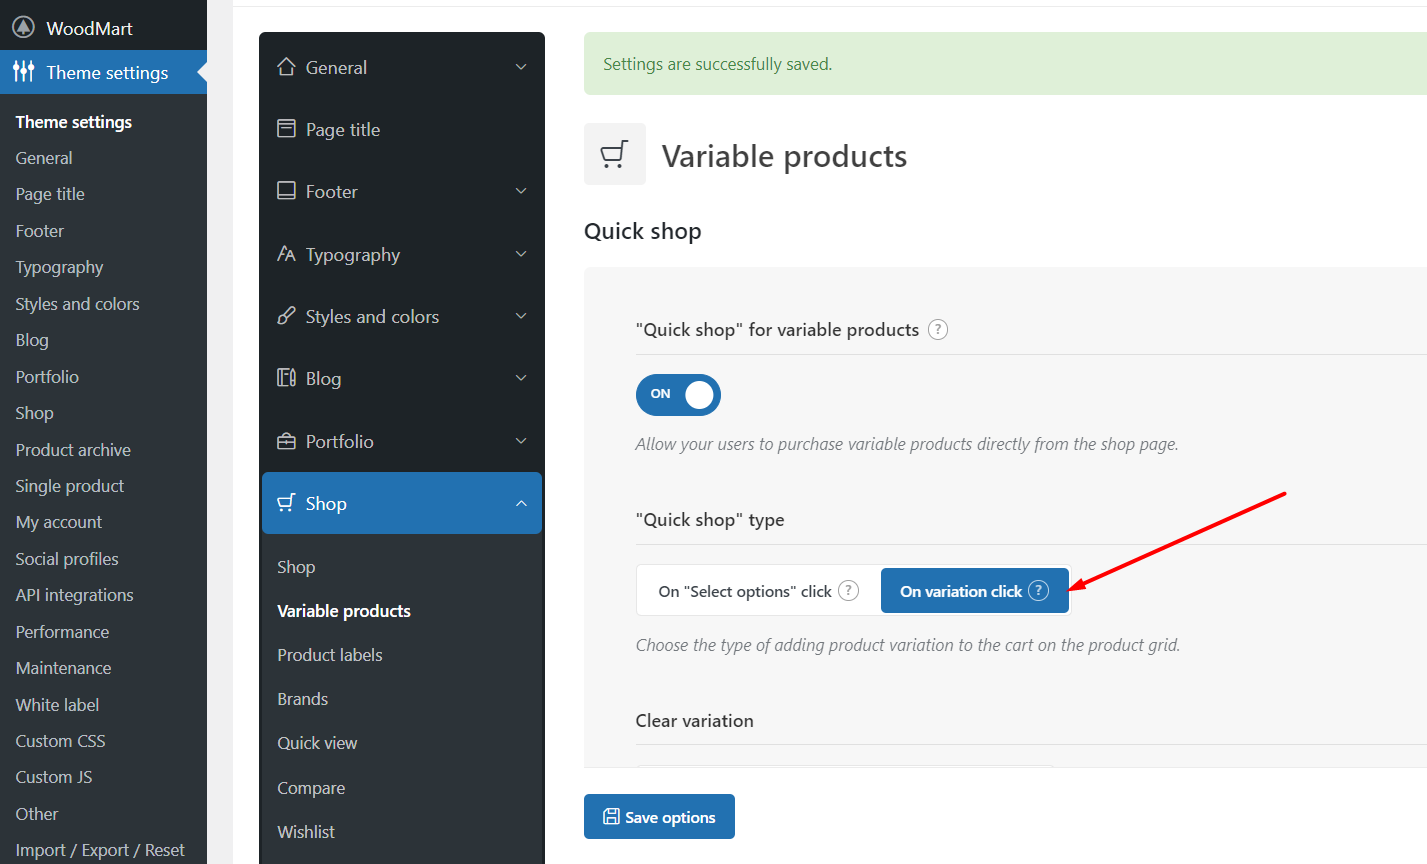
Task: Click the Styles and colors brush icon
Action: click(286, 316)
